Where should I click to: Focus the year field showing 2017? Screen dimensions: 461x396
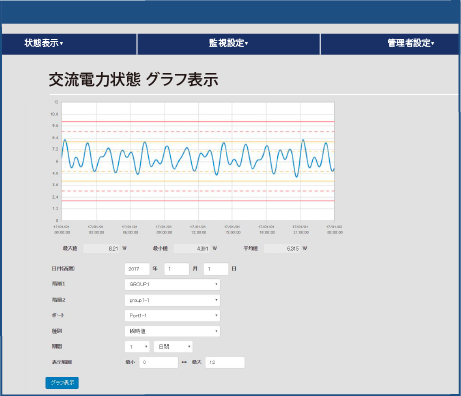pyautogui.click(x=137, y=269)
